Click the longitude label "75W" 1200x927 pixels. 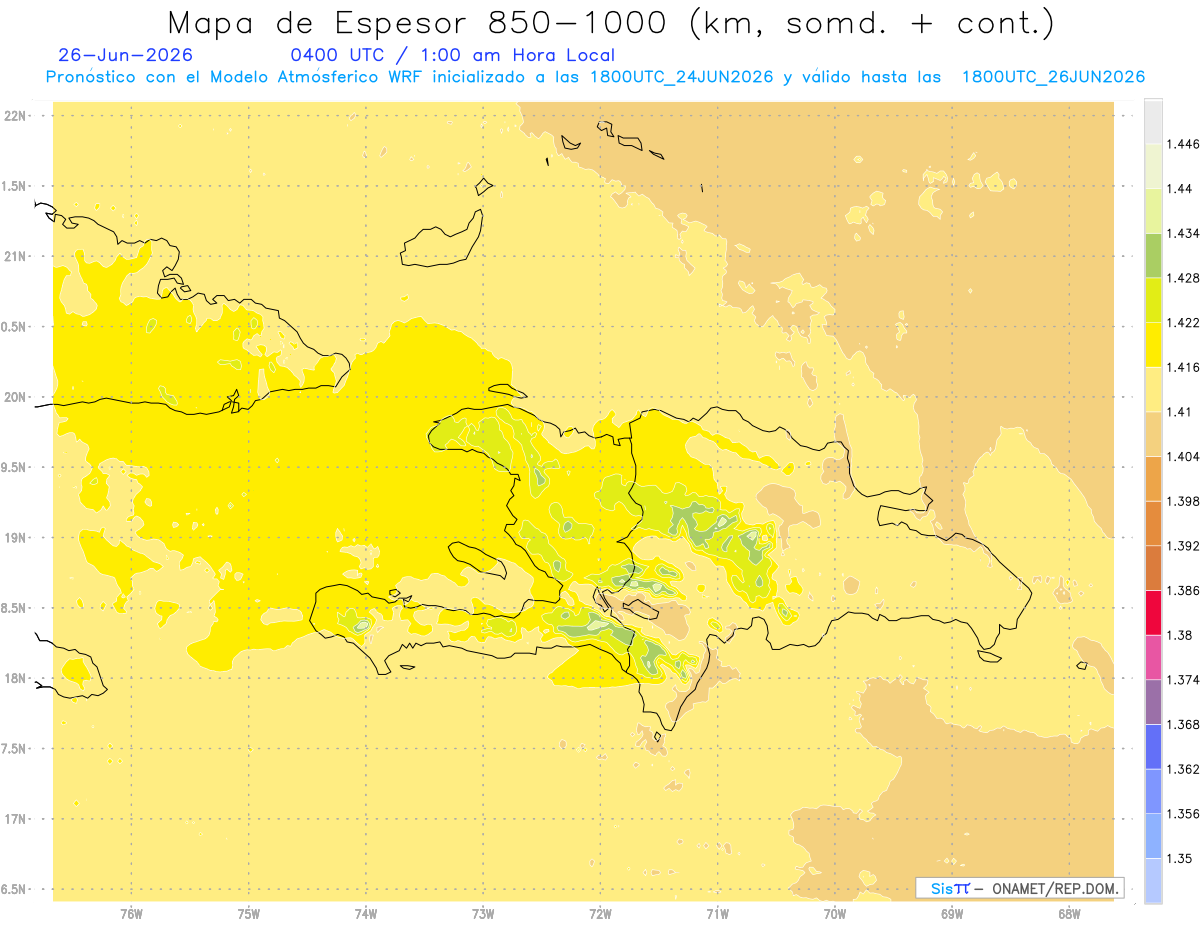(x=249, y=914)
